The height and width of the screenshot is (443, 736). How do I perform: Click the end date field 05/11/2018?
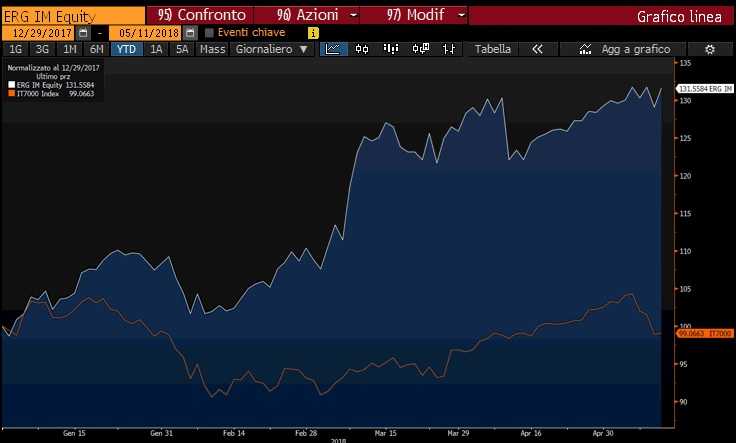[146, 33]
